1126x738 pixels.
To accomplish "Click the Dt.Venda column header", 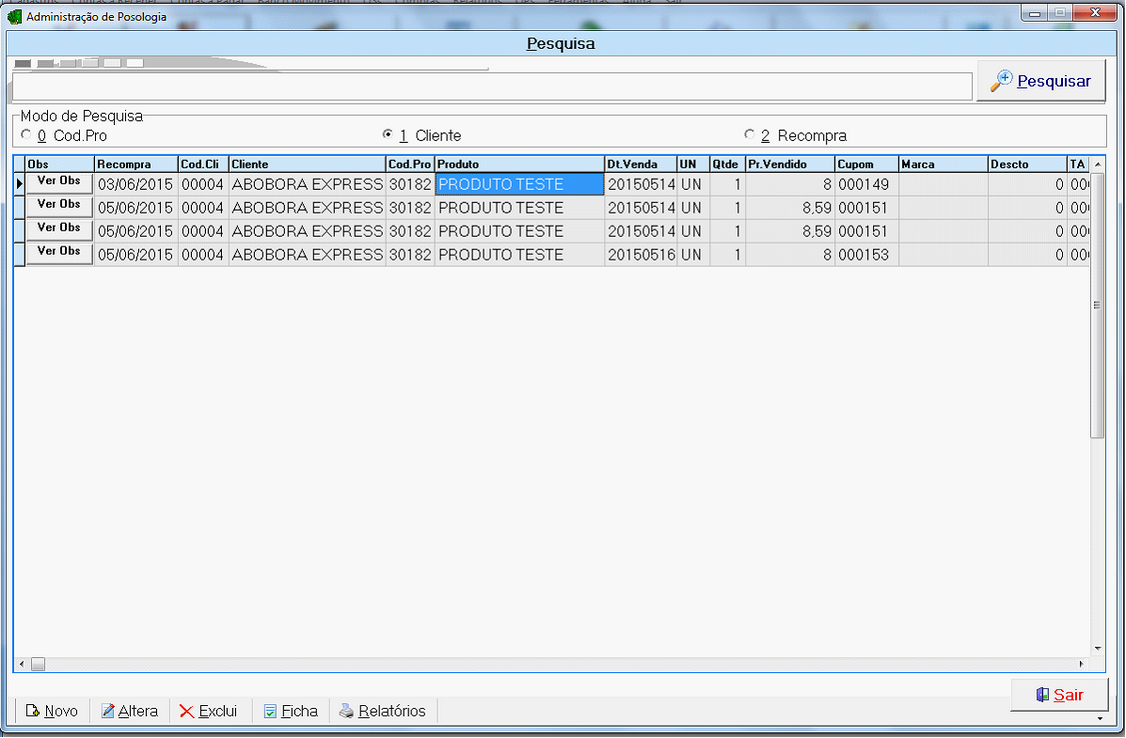I will pyautogui.click(x=640, y=164).
